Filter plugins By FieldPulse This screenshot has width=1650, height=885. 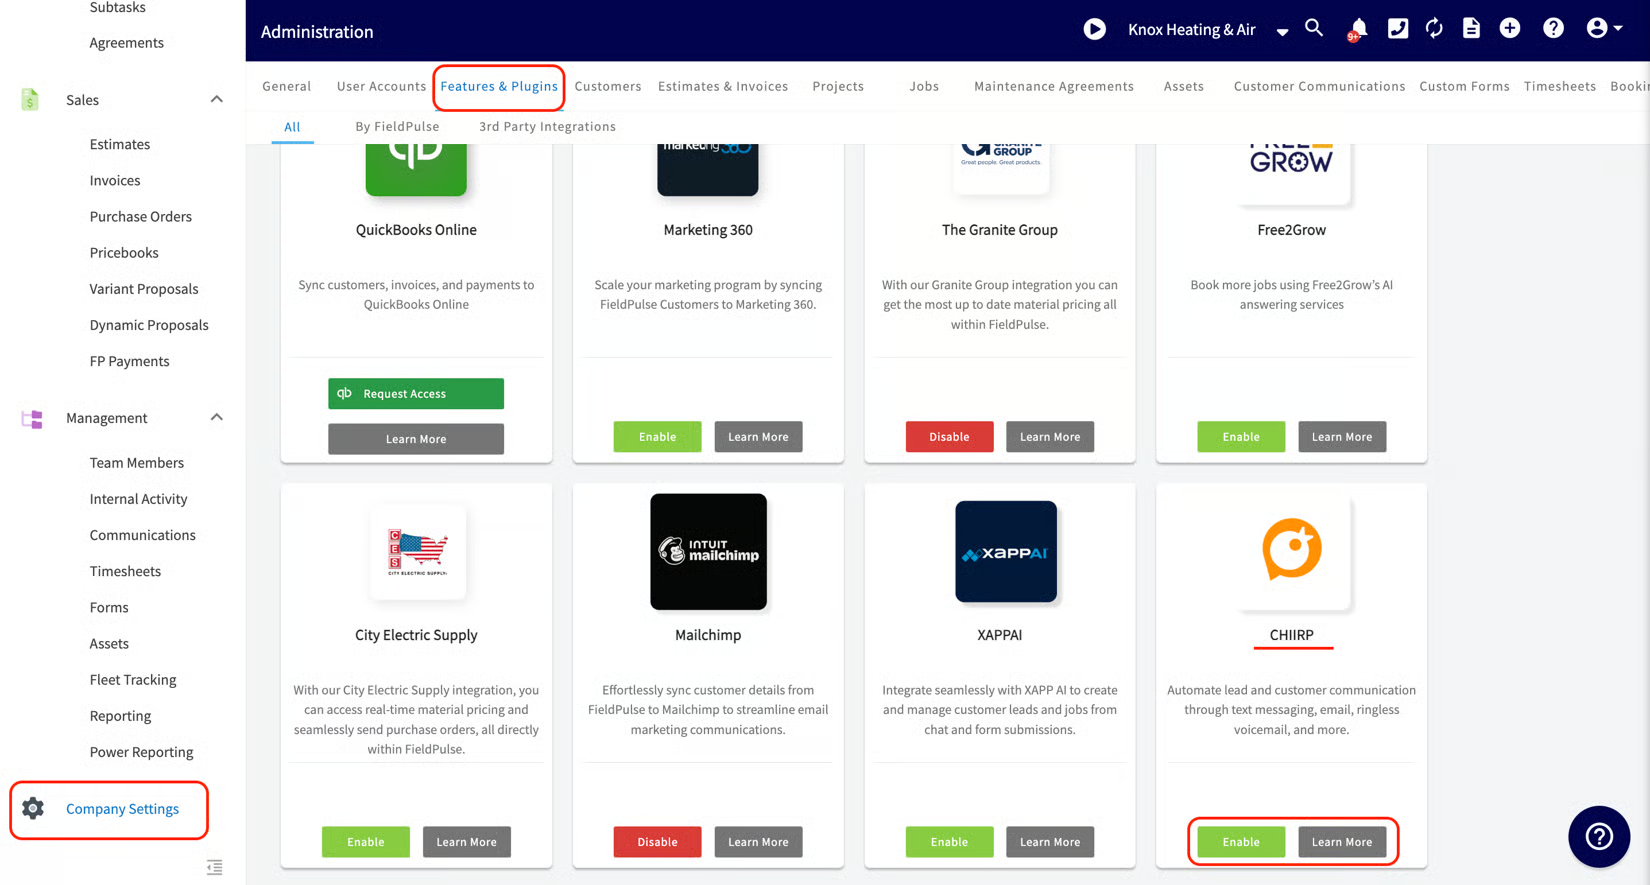(x=397, y=126)
